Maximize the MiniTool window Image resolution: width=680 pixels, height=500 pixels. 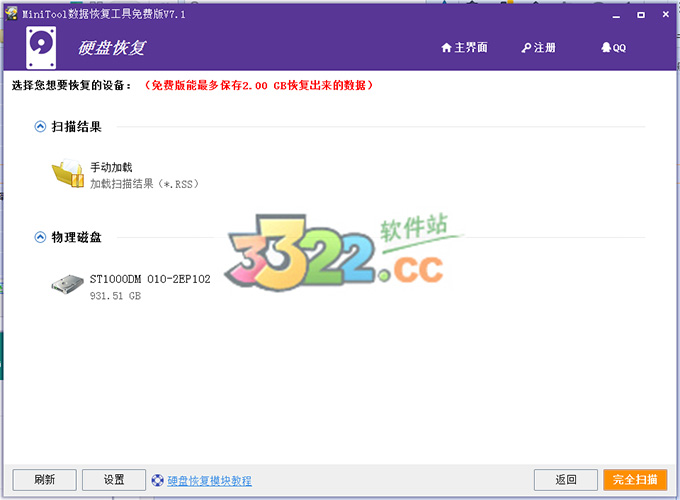[641, 15]
